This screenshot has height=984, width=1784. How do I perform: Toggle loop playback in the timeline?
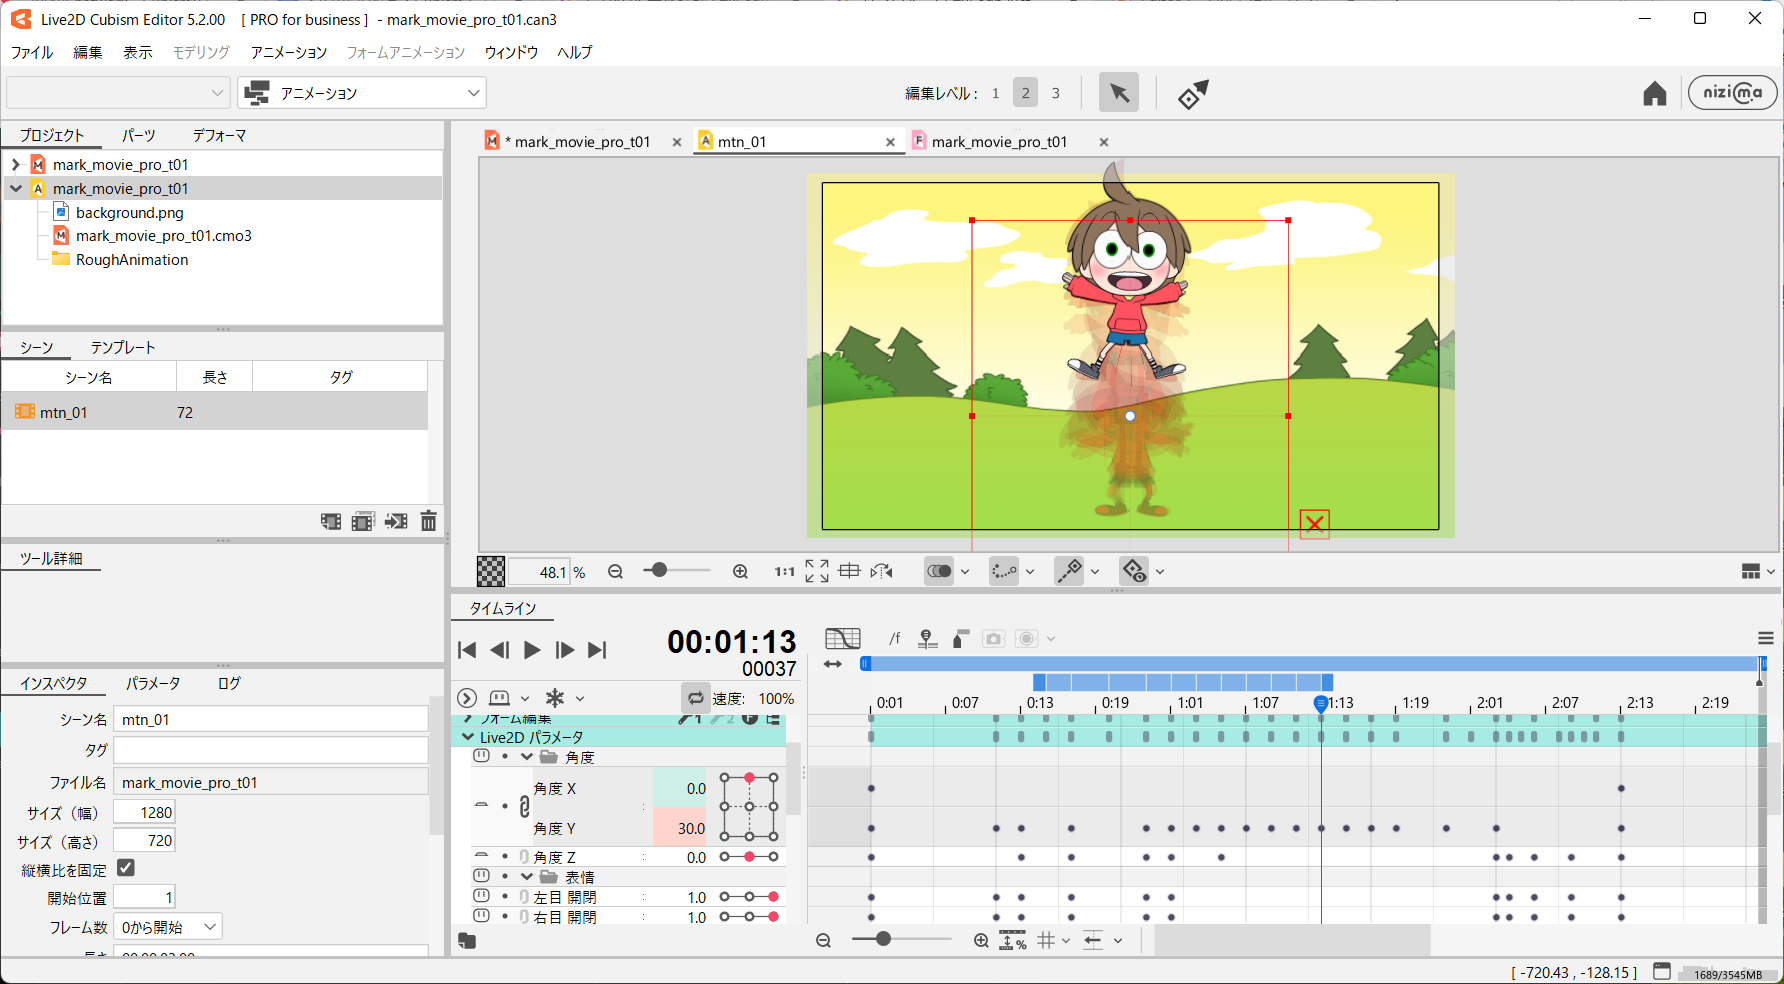(x=696, y=698)
